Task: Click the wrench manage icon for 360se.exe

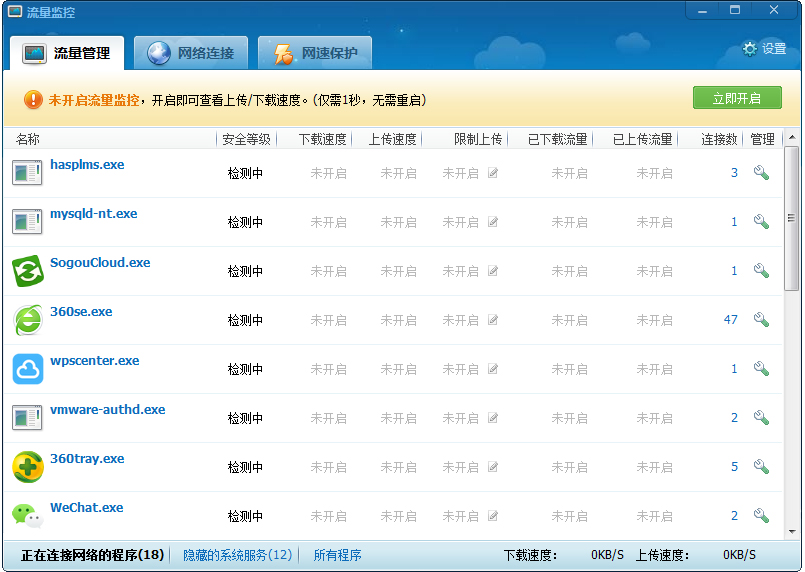Action: [x=761, y=320]
